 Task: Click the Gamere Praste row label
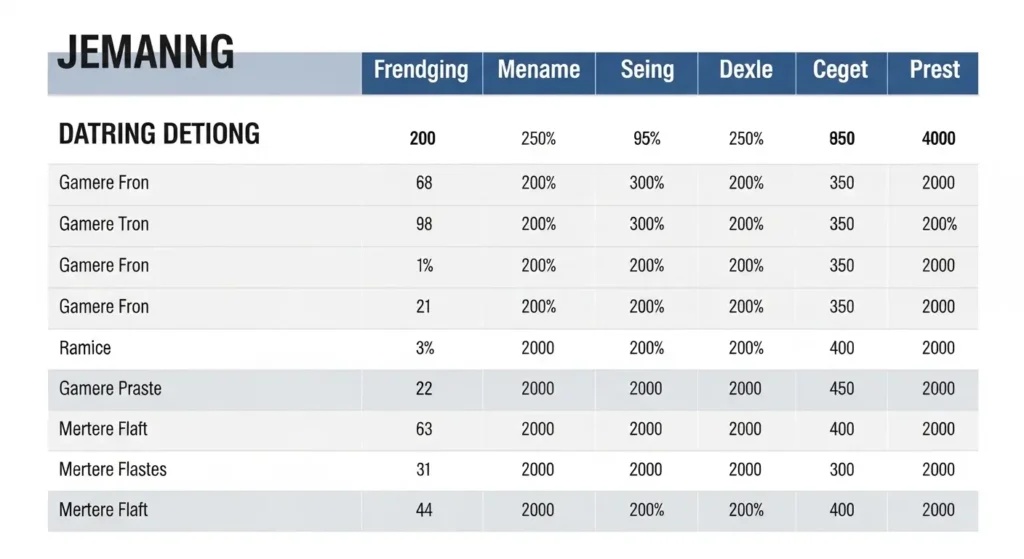(110, 389)
